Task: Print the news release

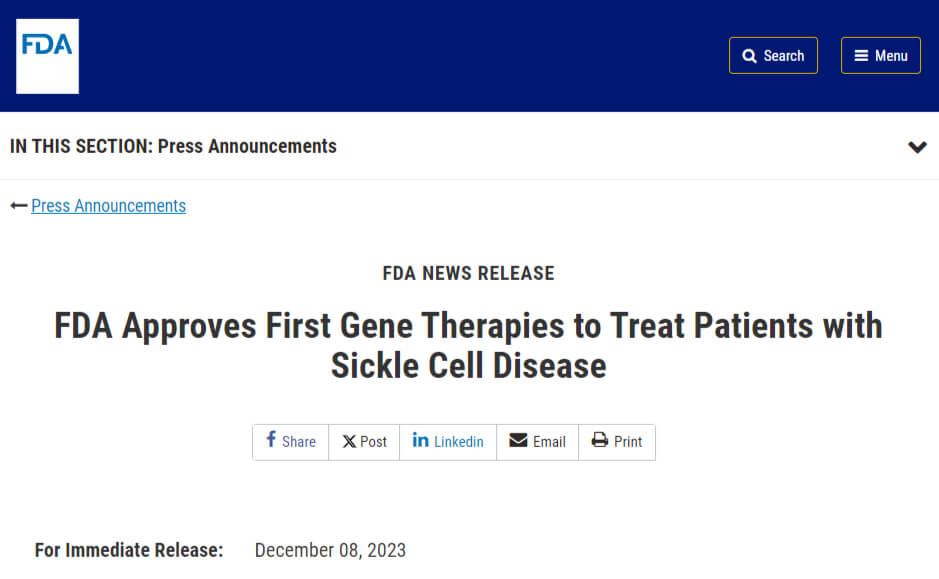Action: tap(617, 440)
